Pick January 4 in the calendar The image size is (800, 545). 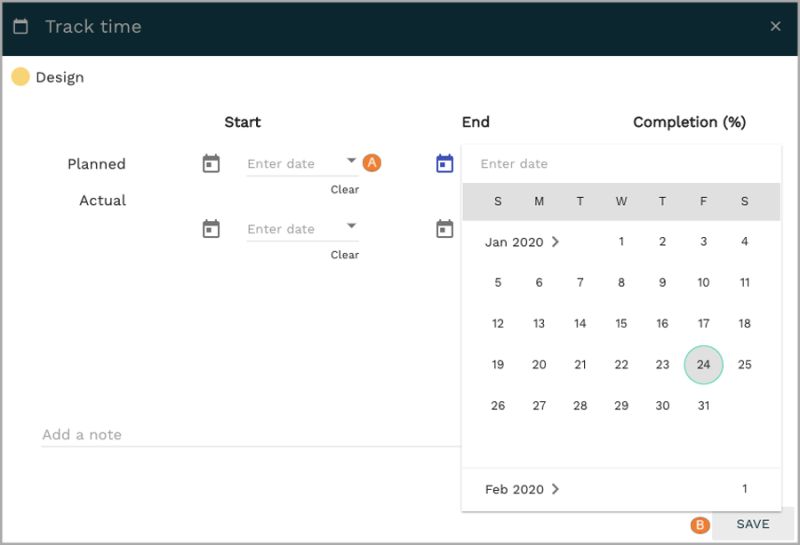[x=744, y=241]
